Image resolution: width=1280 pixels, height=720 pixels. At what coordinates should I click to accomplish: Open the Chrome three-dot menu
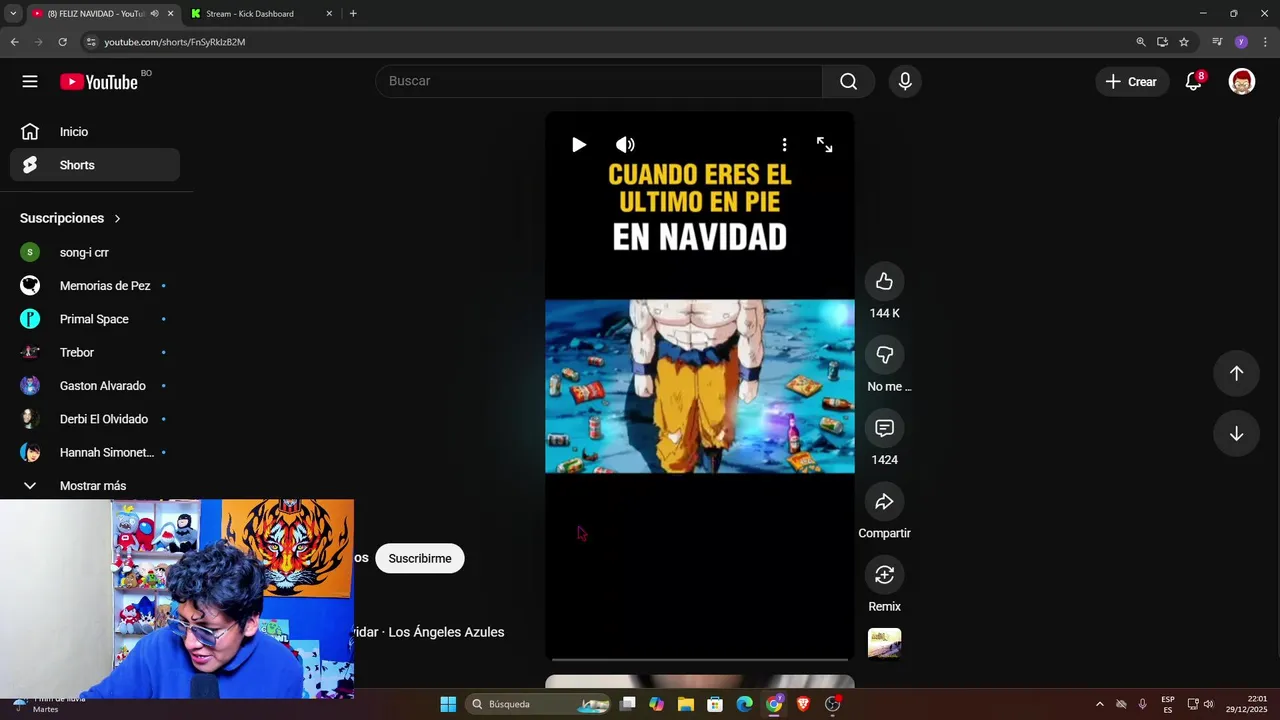[x=1266, y=42]
